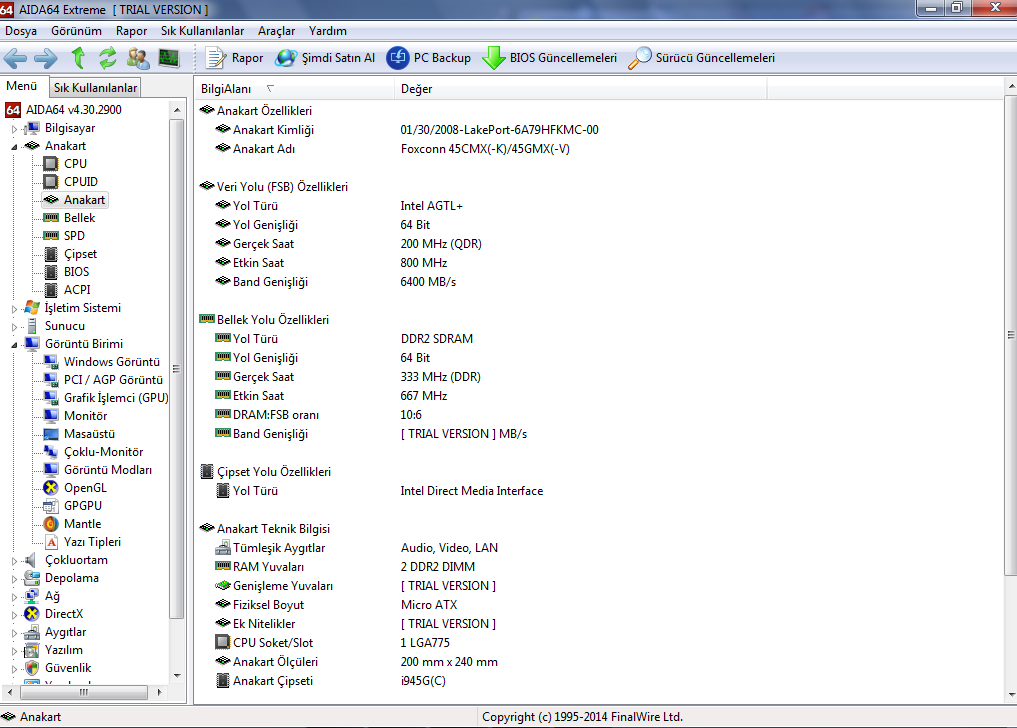
Task: Expand the Aygıtlar tree node
Action: (x=15, y=633)
